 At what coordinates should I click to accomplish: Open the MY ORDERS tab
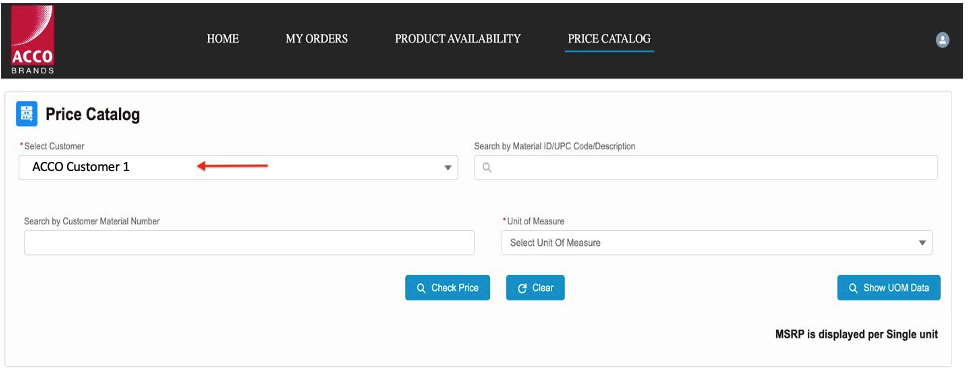[x=317, y=39]
